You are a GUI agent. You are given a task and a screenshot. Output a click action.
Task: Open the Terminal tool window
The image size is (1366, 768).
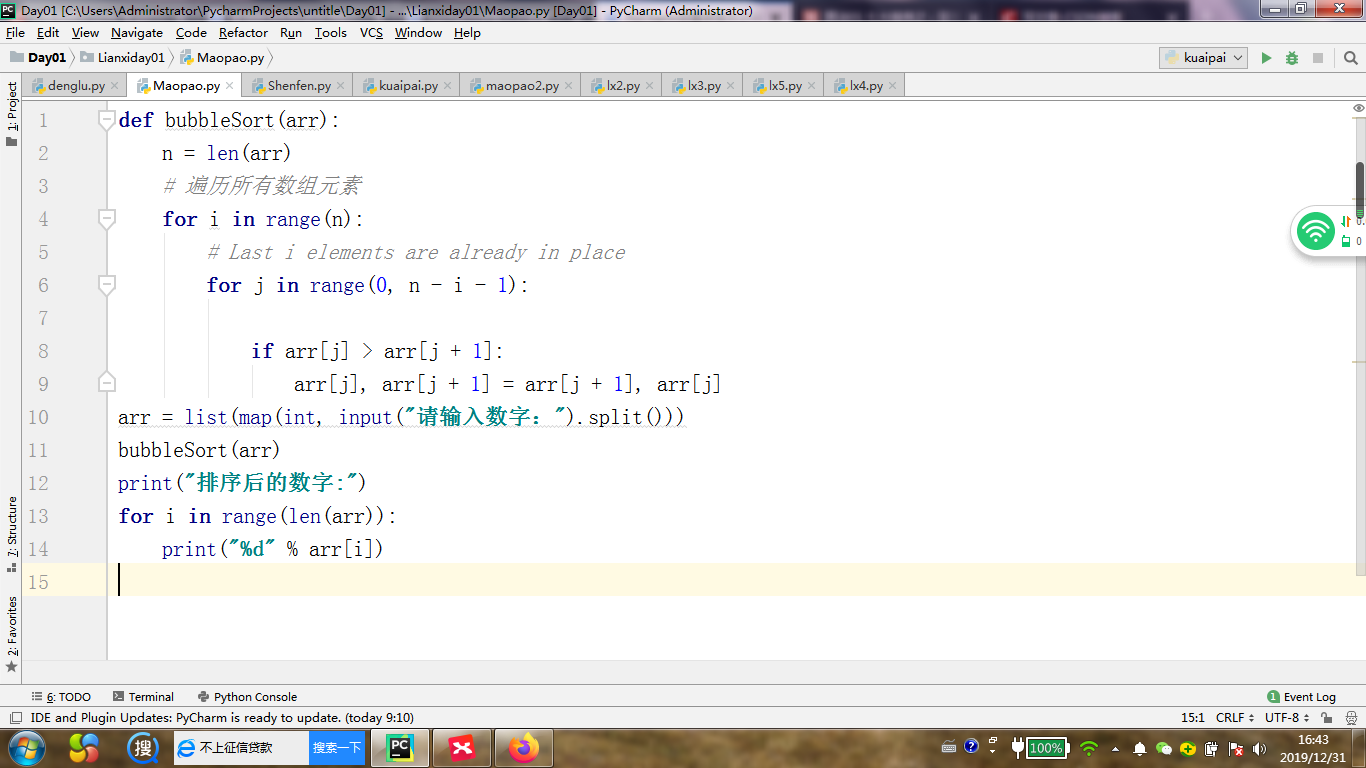[144, 697]
